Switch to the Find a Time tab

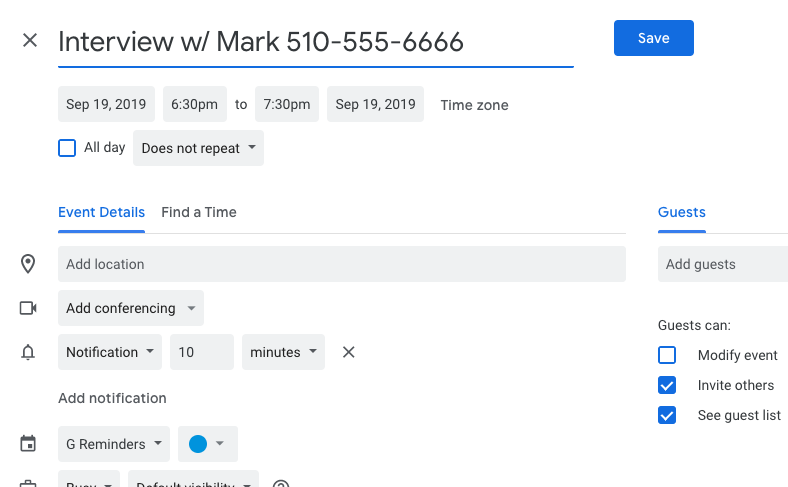tap(199, 213)
